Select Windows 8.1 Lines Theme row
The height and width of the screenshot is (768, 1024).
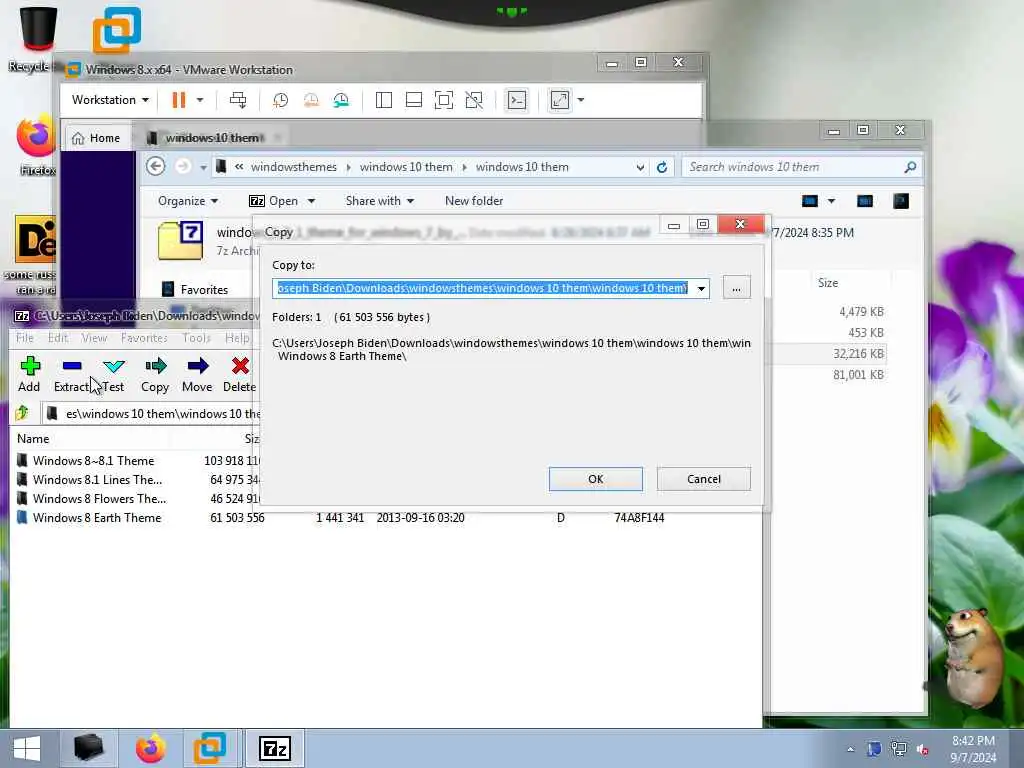[97, 479]
